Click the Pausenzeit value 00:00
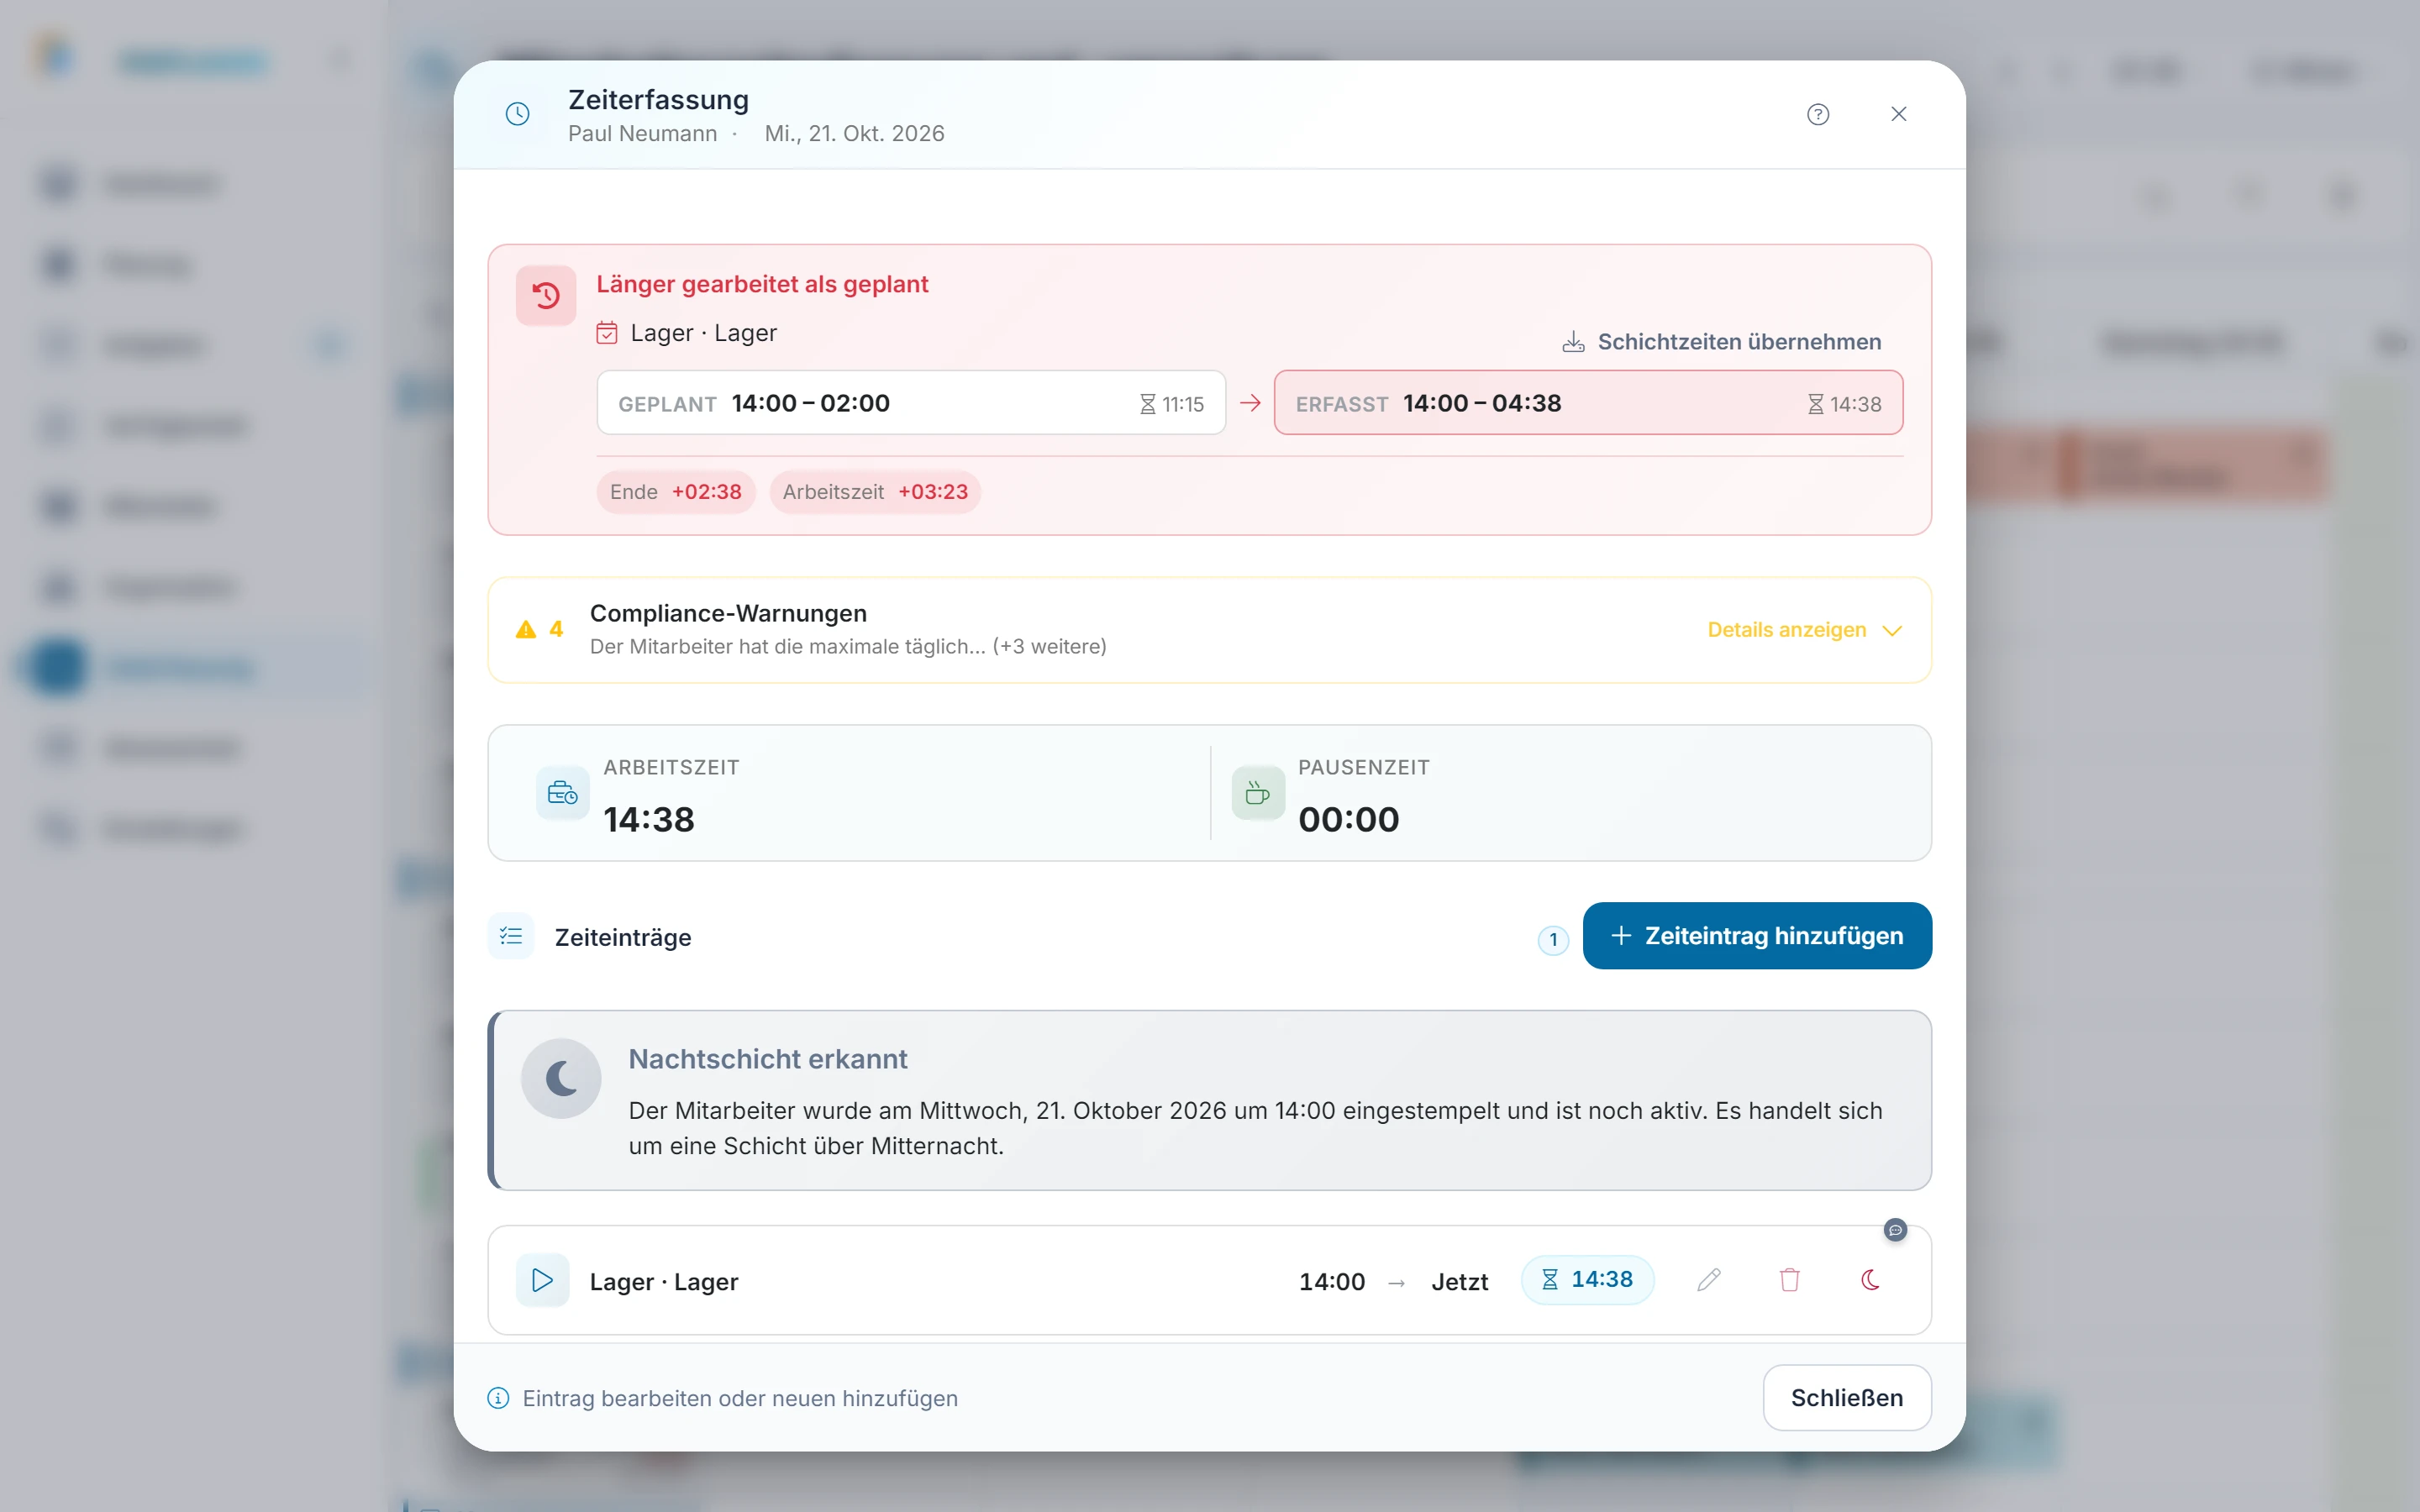2420x1512 pixels. click(x=1349, y=820)
